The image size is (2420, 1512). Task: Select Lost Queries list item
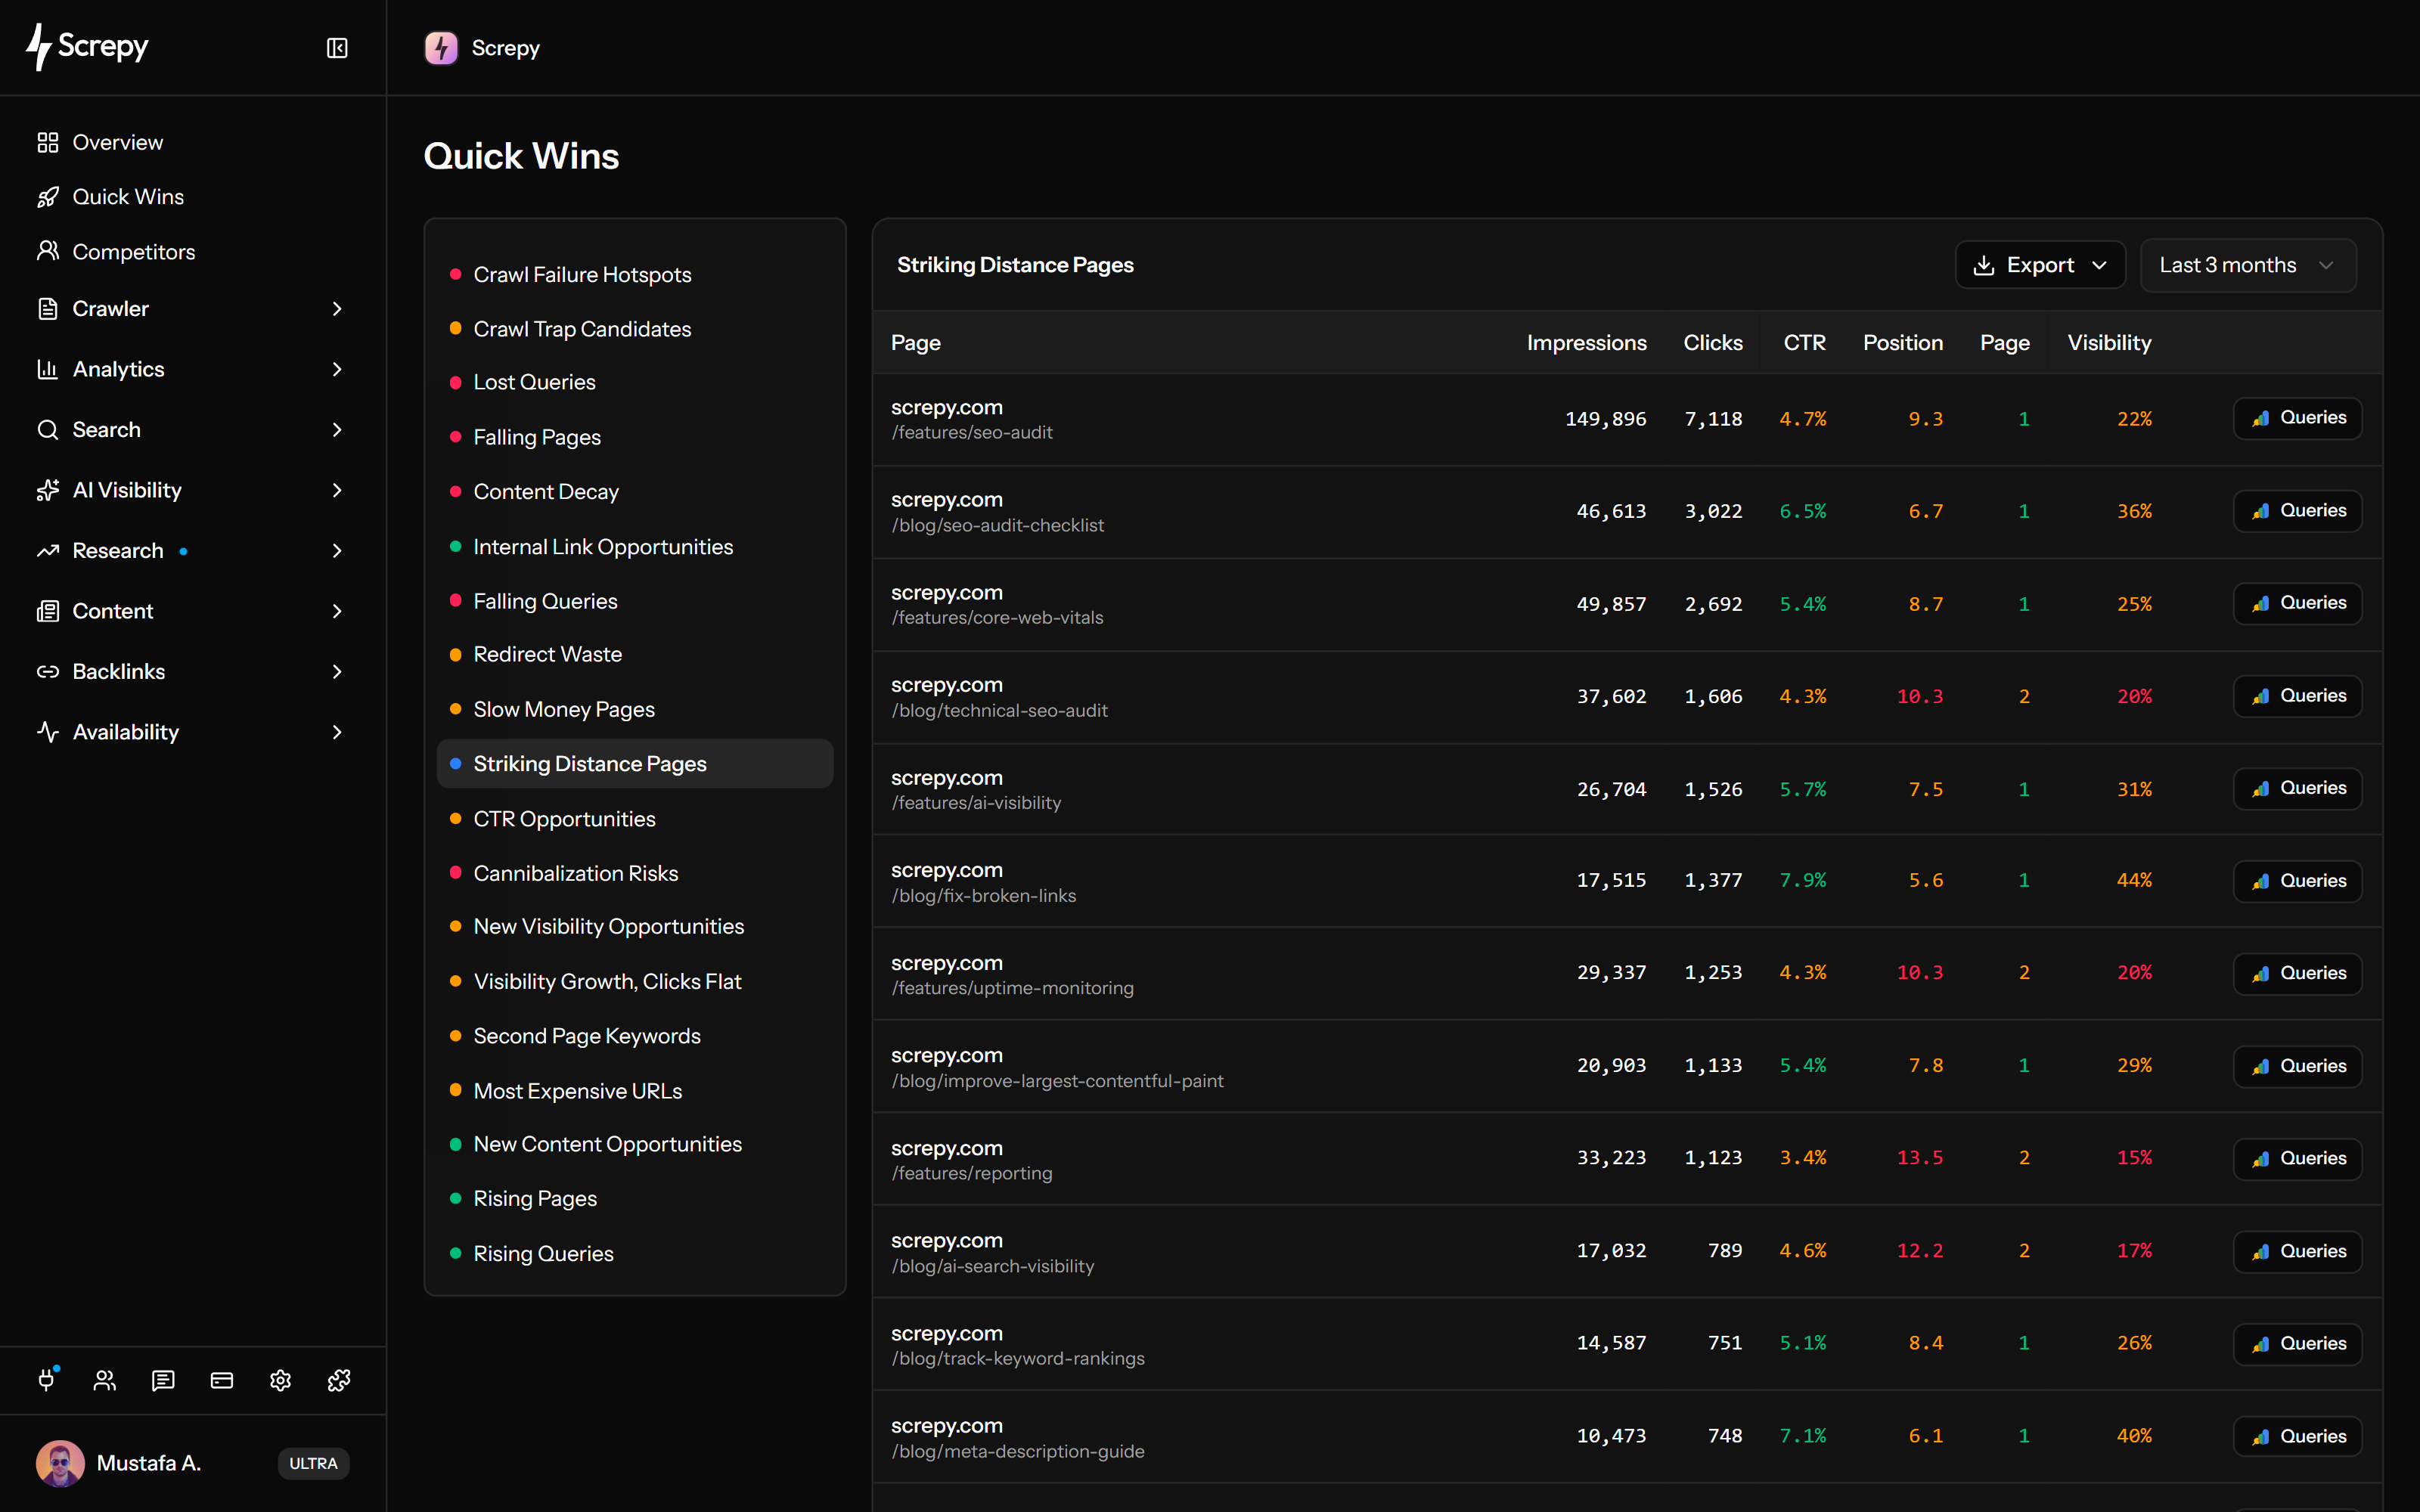(x=635, y=382)
